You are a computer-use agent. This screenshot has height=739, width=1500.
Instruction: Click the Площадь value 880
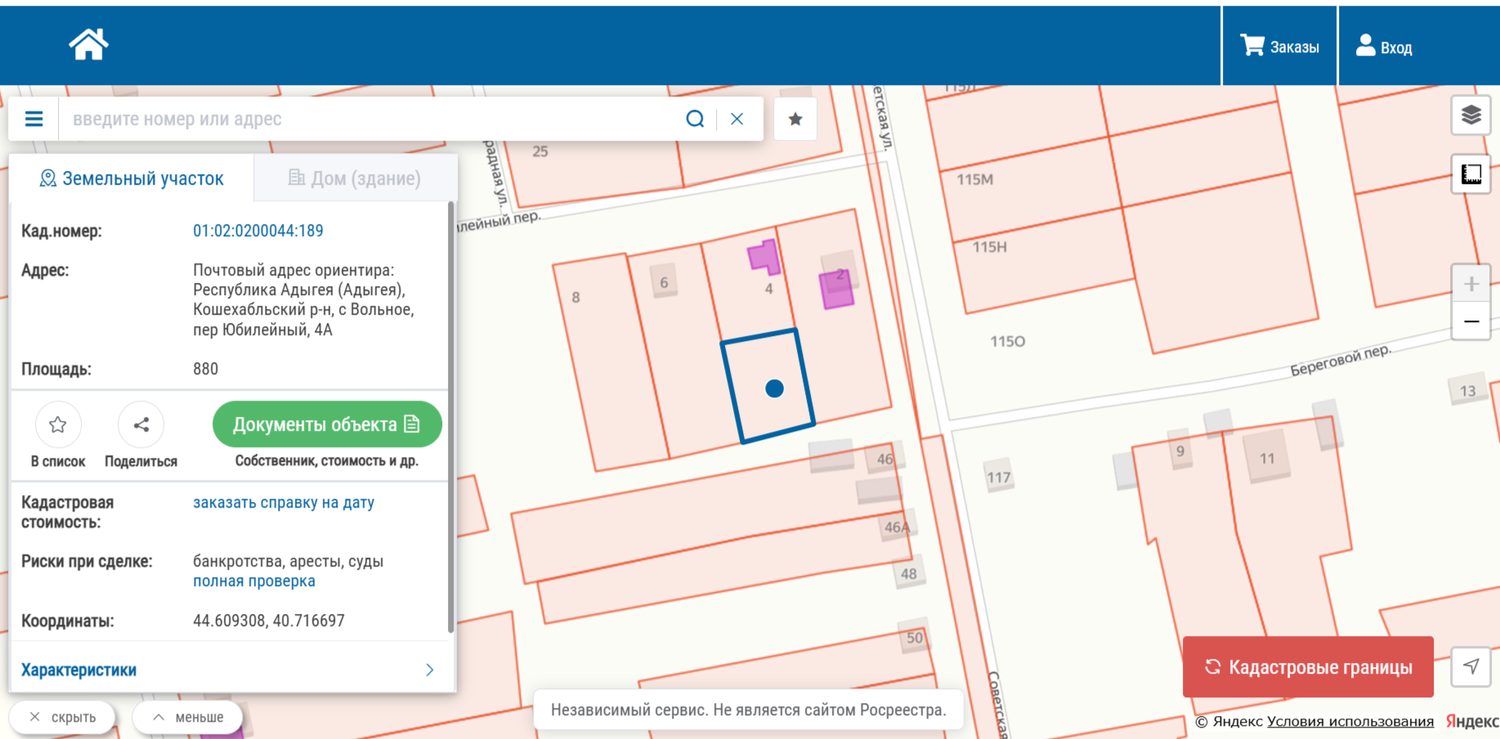pos(206,369)
